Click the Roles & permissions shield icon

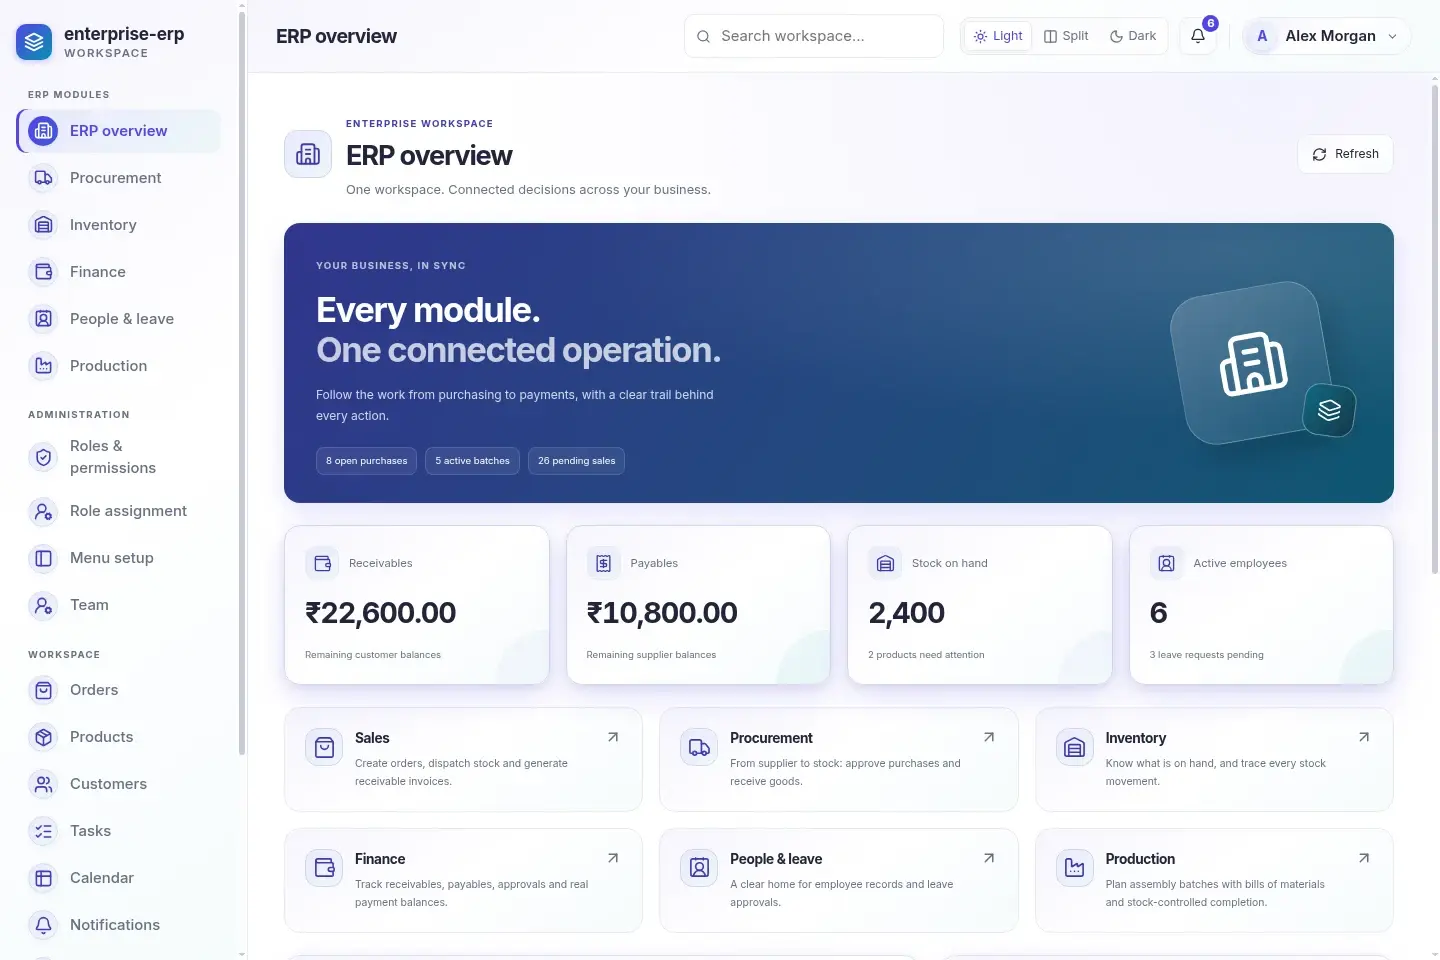click(x=43, y=457)
